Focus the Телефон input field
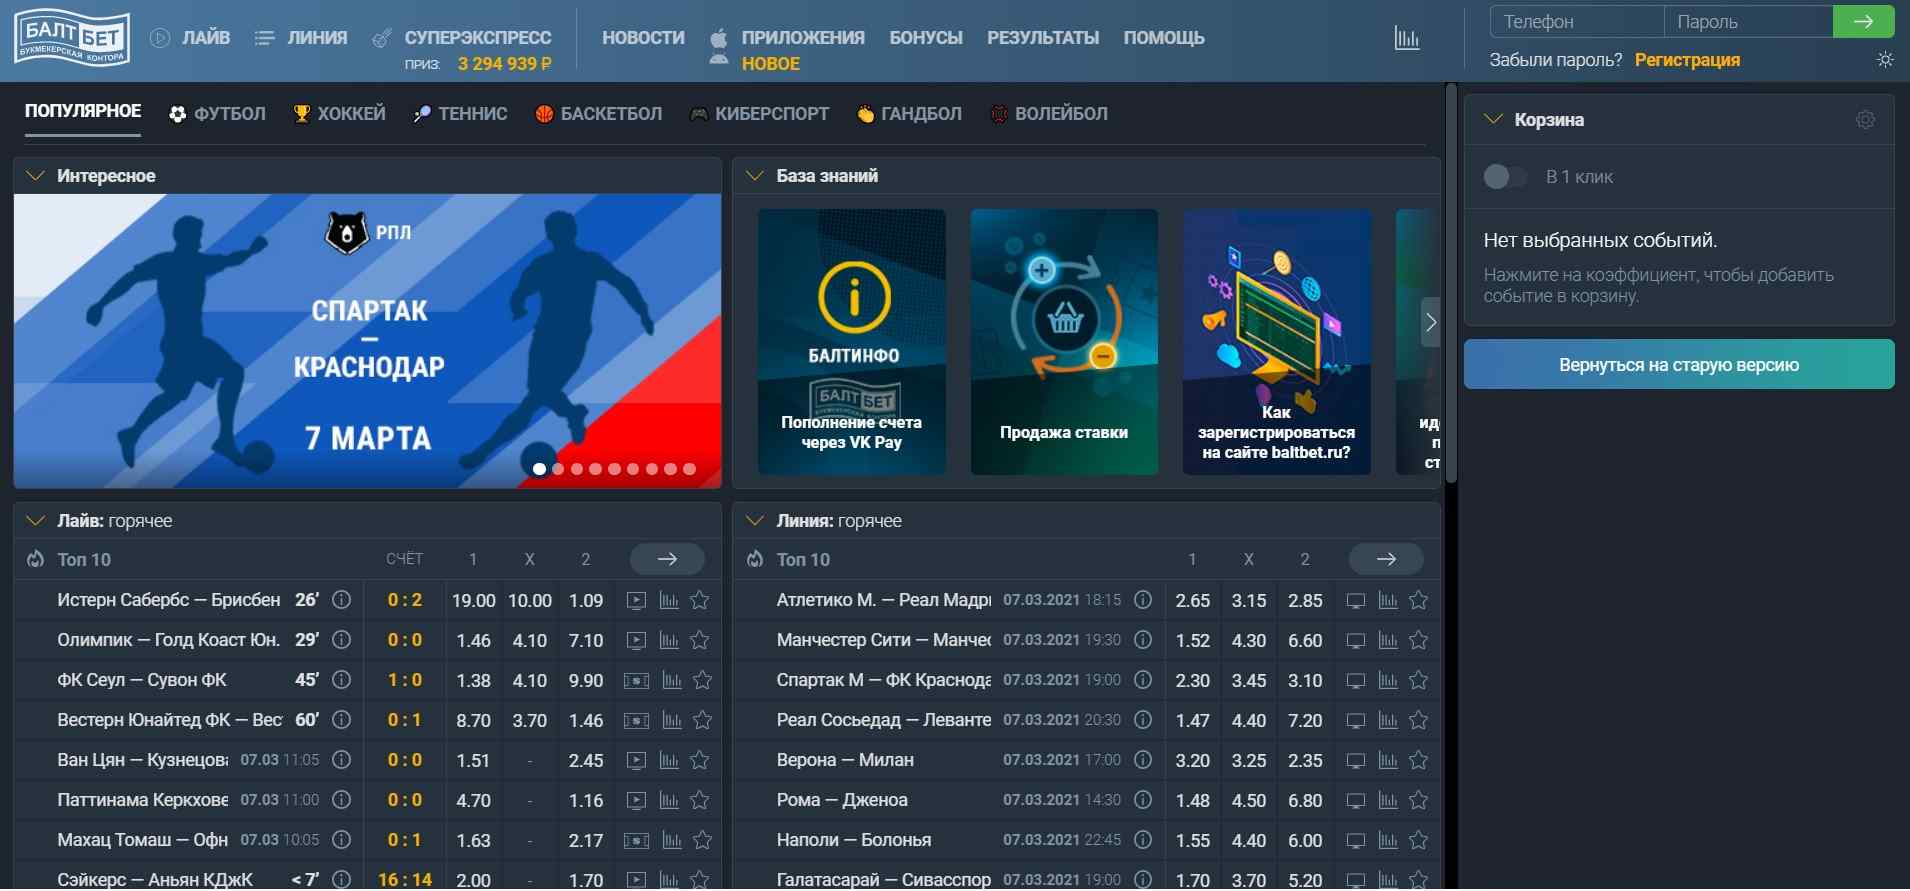1910x891 pixels. coord(1577,21)
